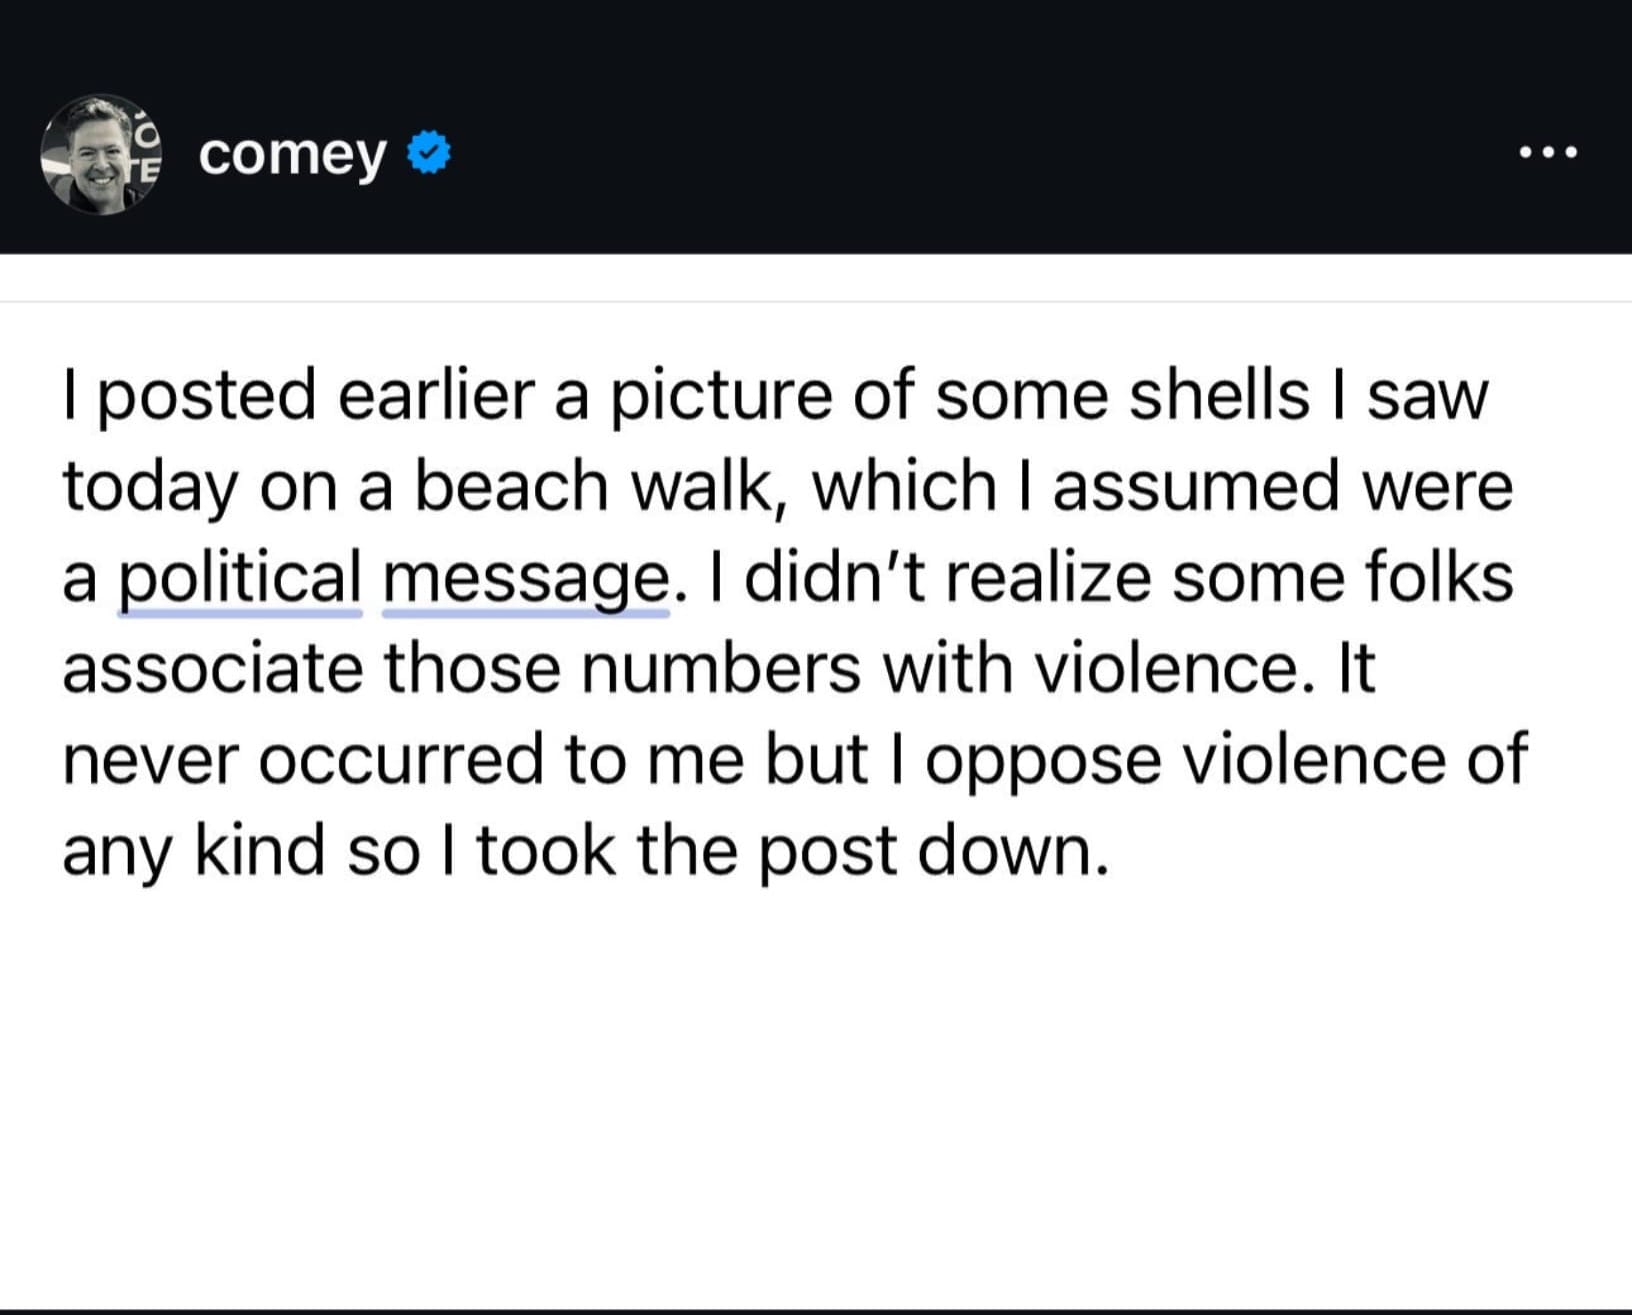Click the underlined word "message"
Image resolution: width=1632 pixels, height=1315 pixels.
point(526,579)
